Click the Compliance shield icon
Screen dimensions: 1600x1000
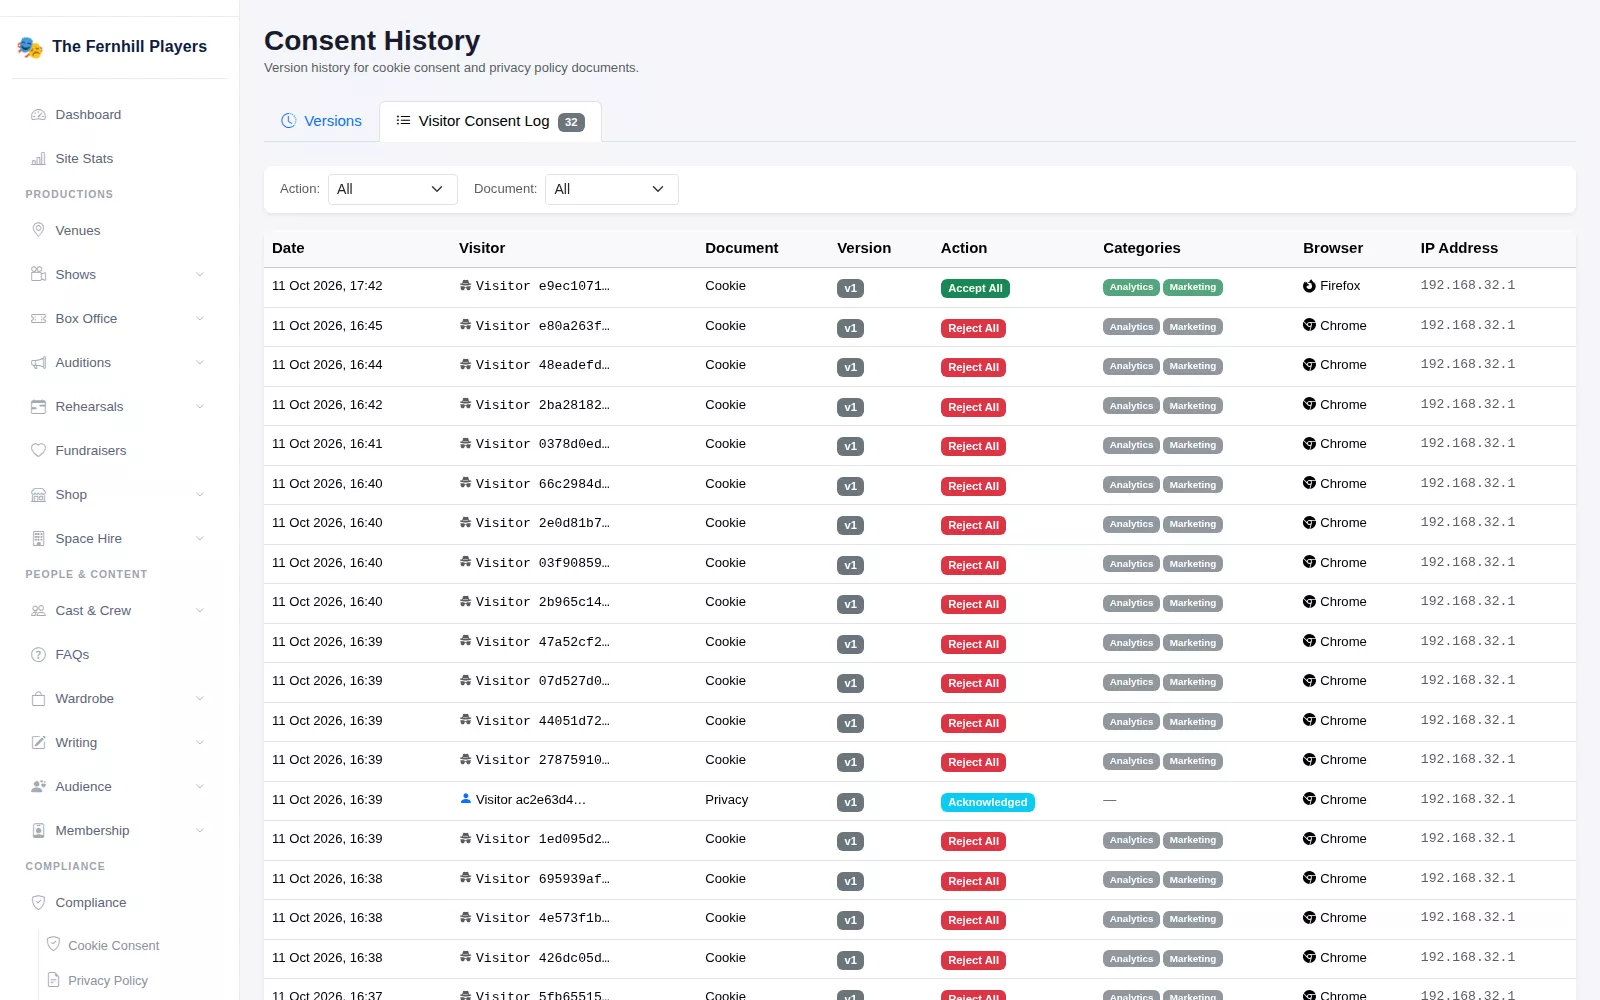tap(38, 902)
